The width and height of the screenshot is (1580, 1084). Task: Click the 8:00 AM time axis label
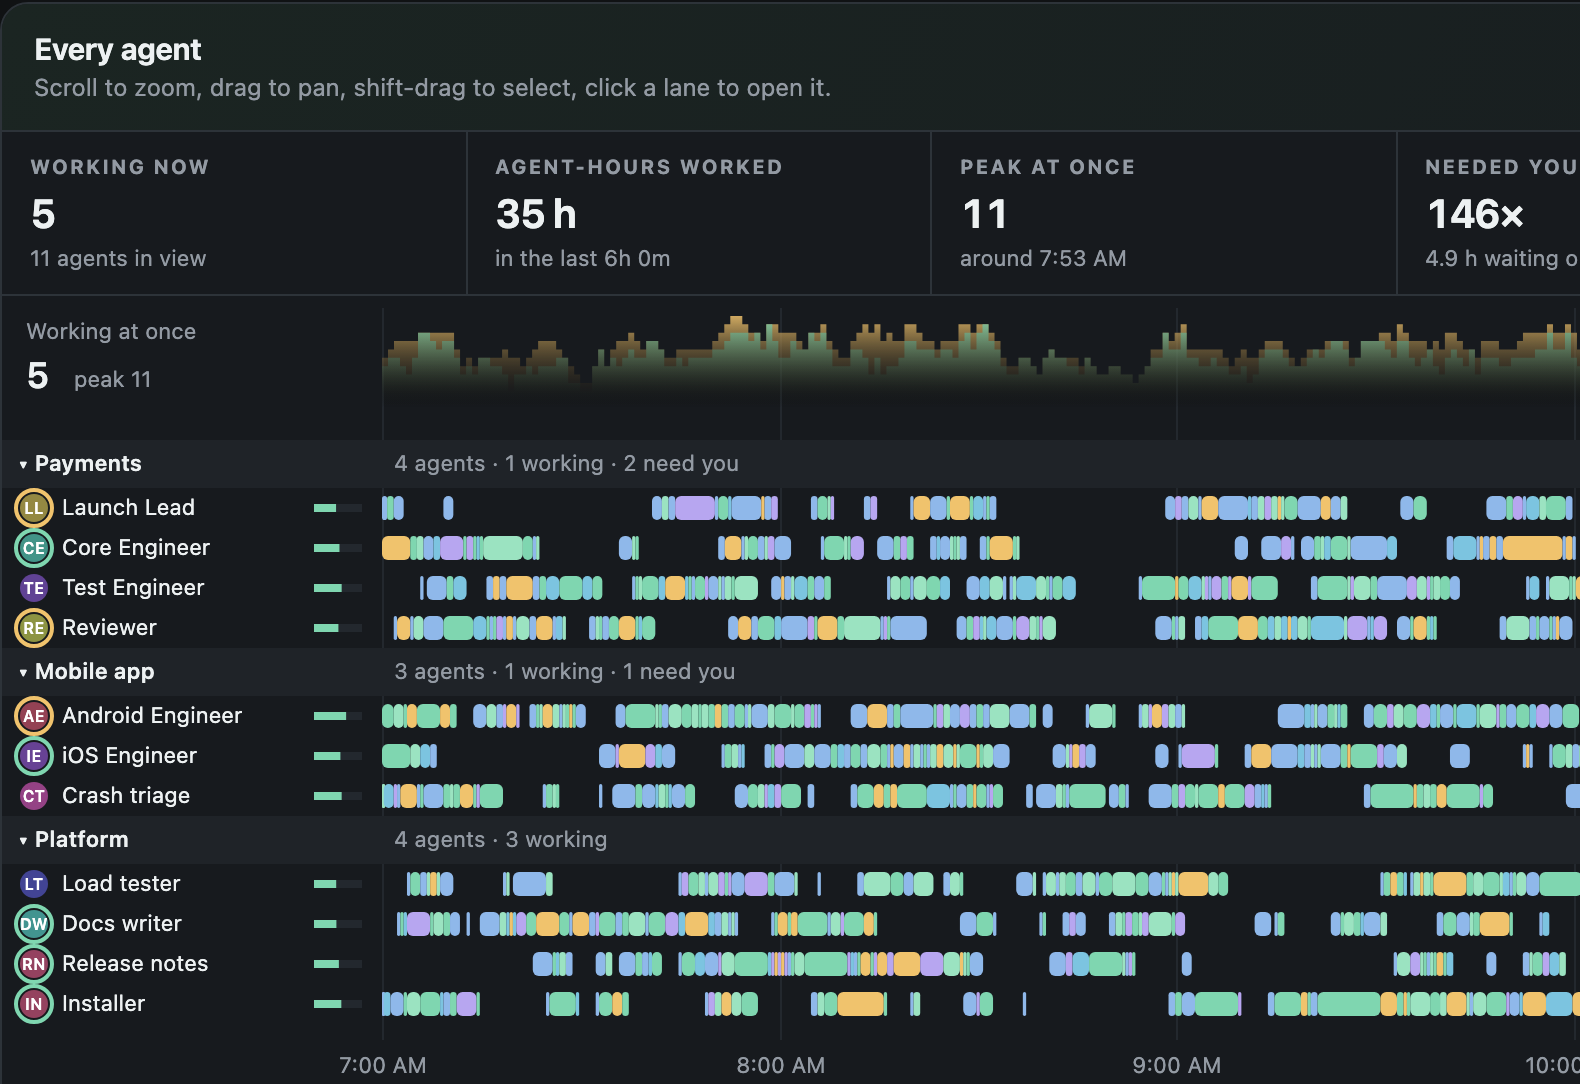click(781, 1066)
